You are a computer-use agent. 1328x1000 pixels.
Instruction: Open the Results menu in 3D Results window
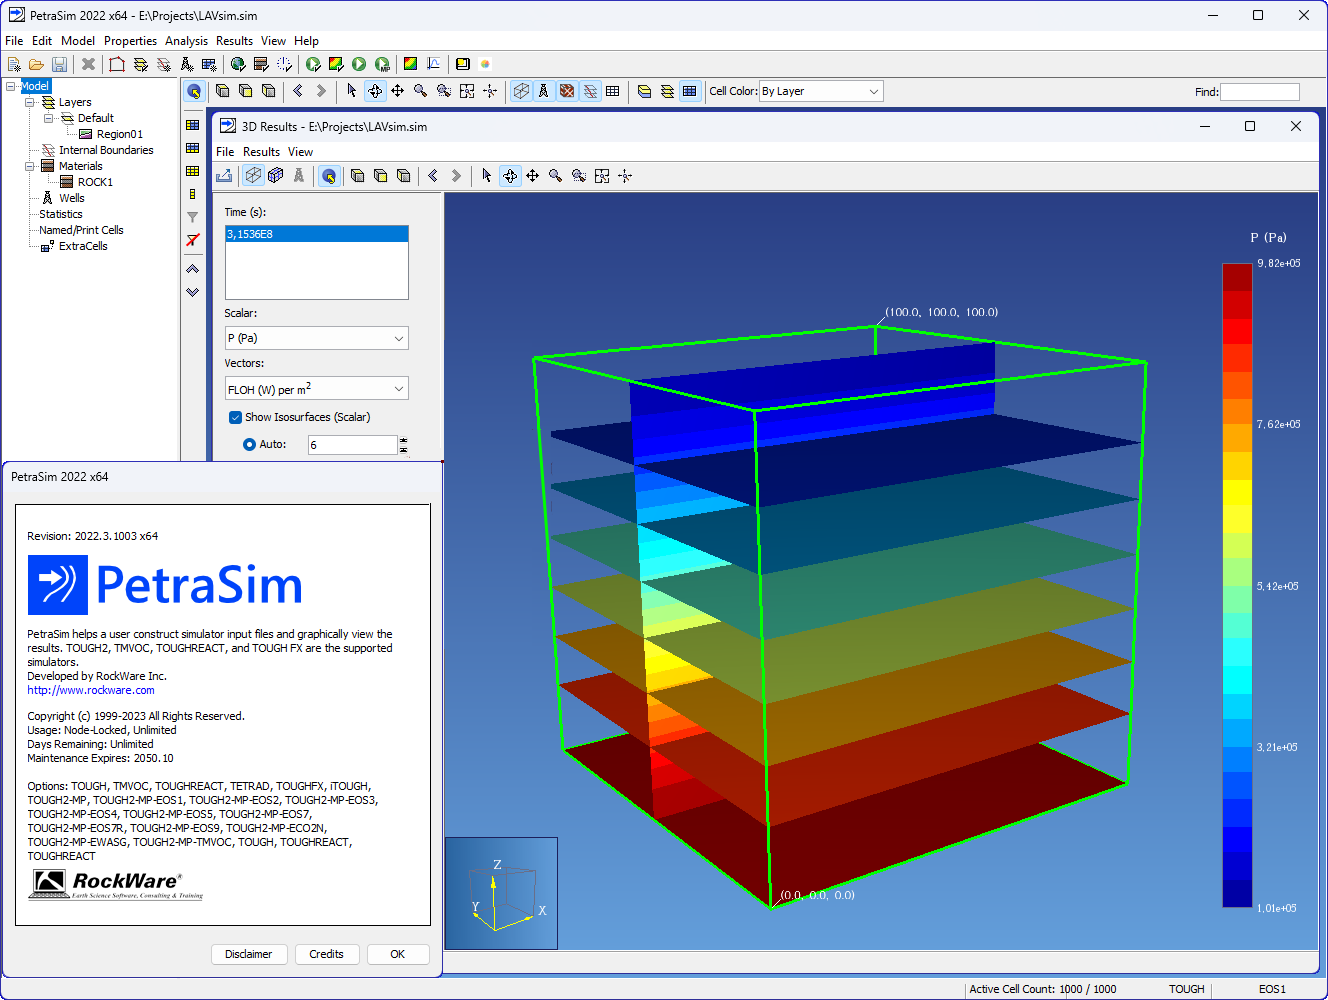coord(261,152)
